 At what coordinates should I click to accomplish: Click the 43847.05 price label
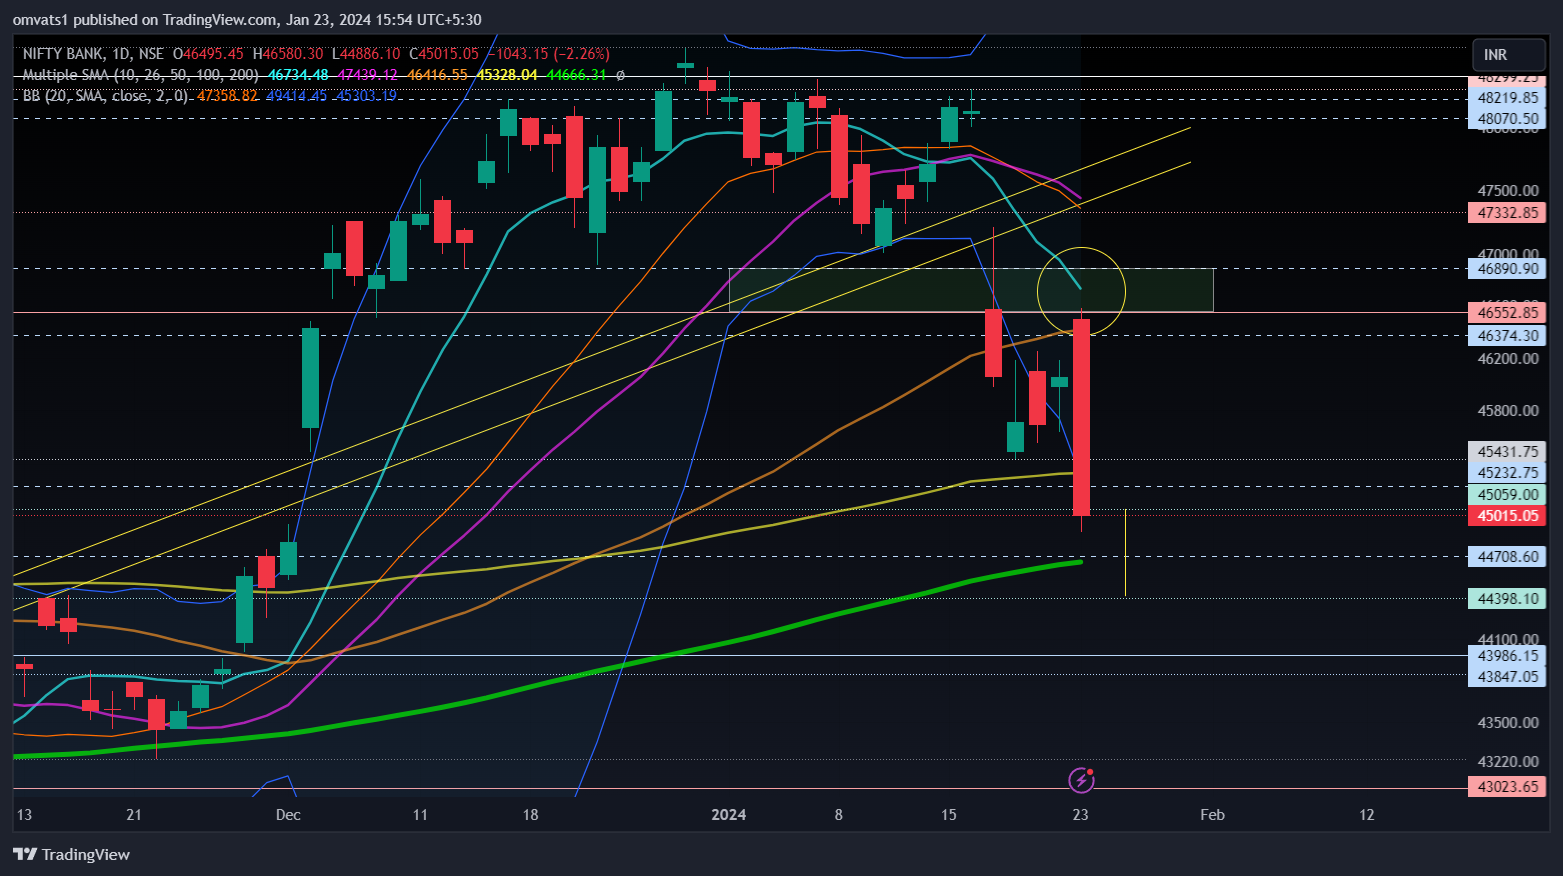click(1507, 677)
